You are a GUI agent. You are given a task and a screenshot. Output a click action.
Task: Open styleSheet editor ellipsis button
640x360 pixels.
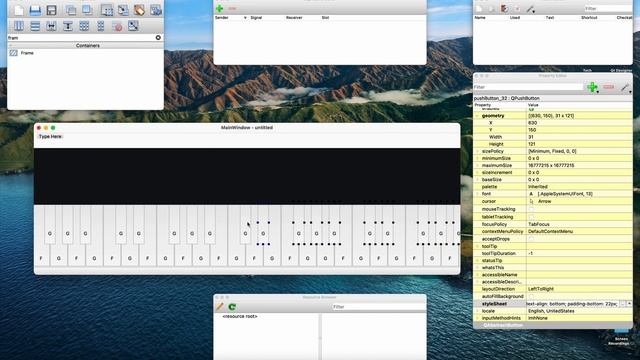(x=622, y=304)
